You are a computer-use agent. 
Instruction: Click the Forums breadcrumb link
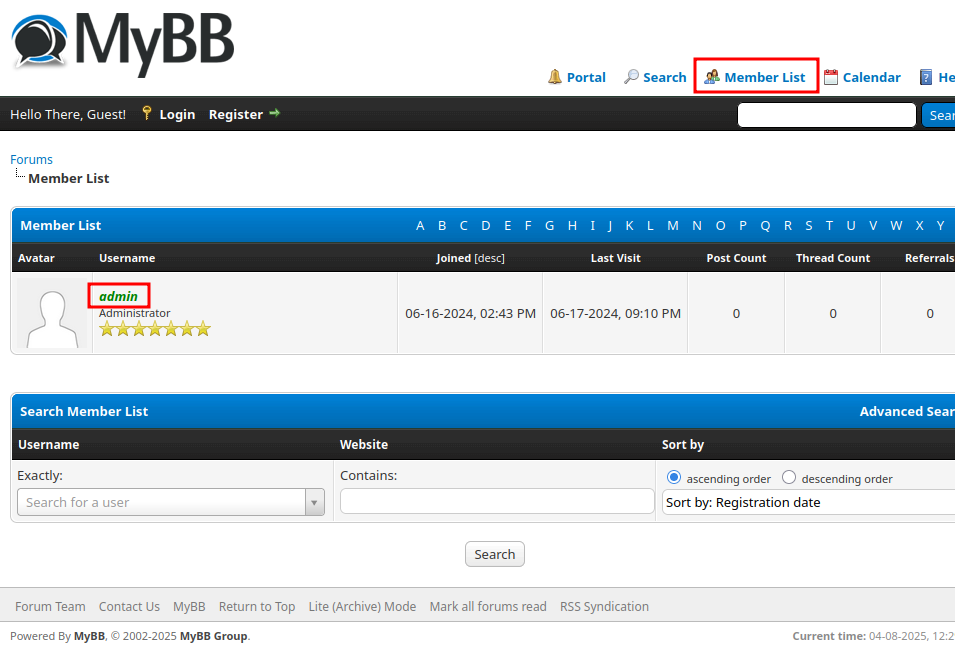(x=31, y=159)
